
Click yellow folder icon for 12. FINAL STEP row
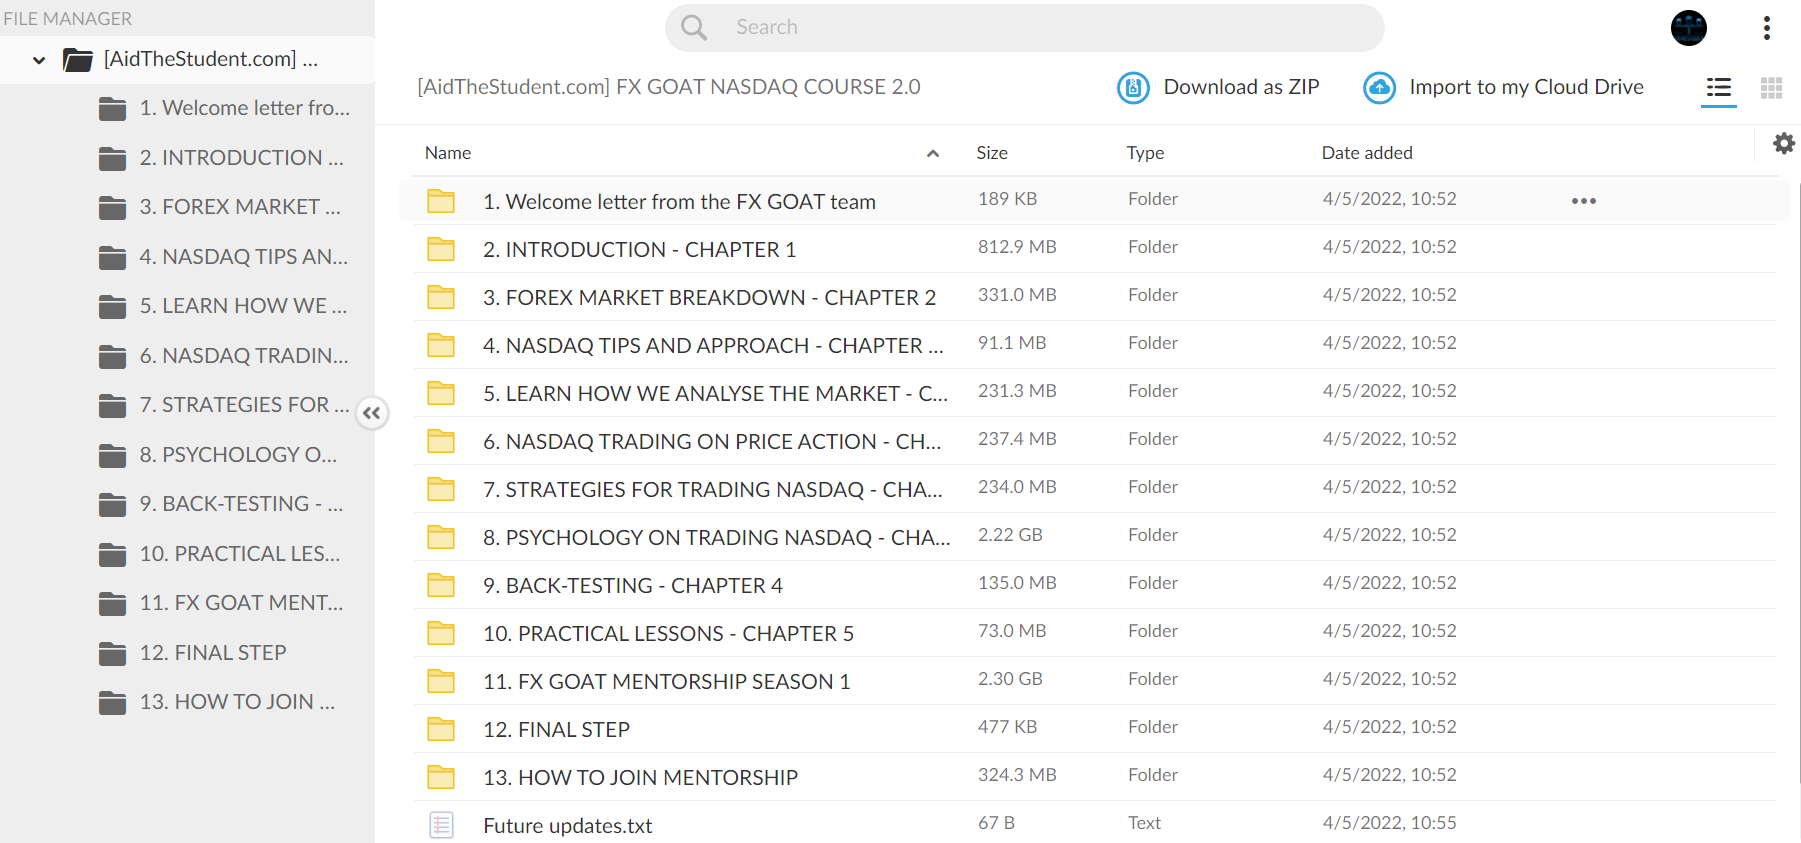click(441, 729)
